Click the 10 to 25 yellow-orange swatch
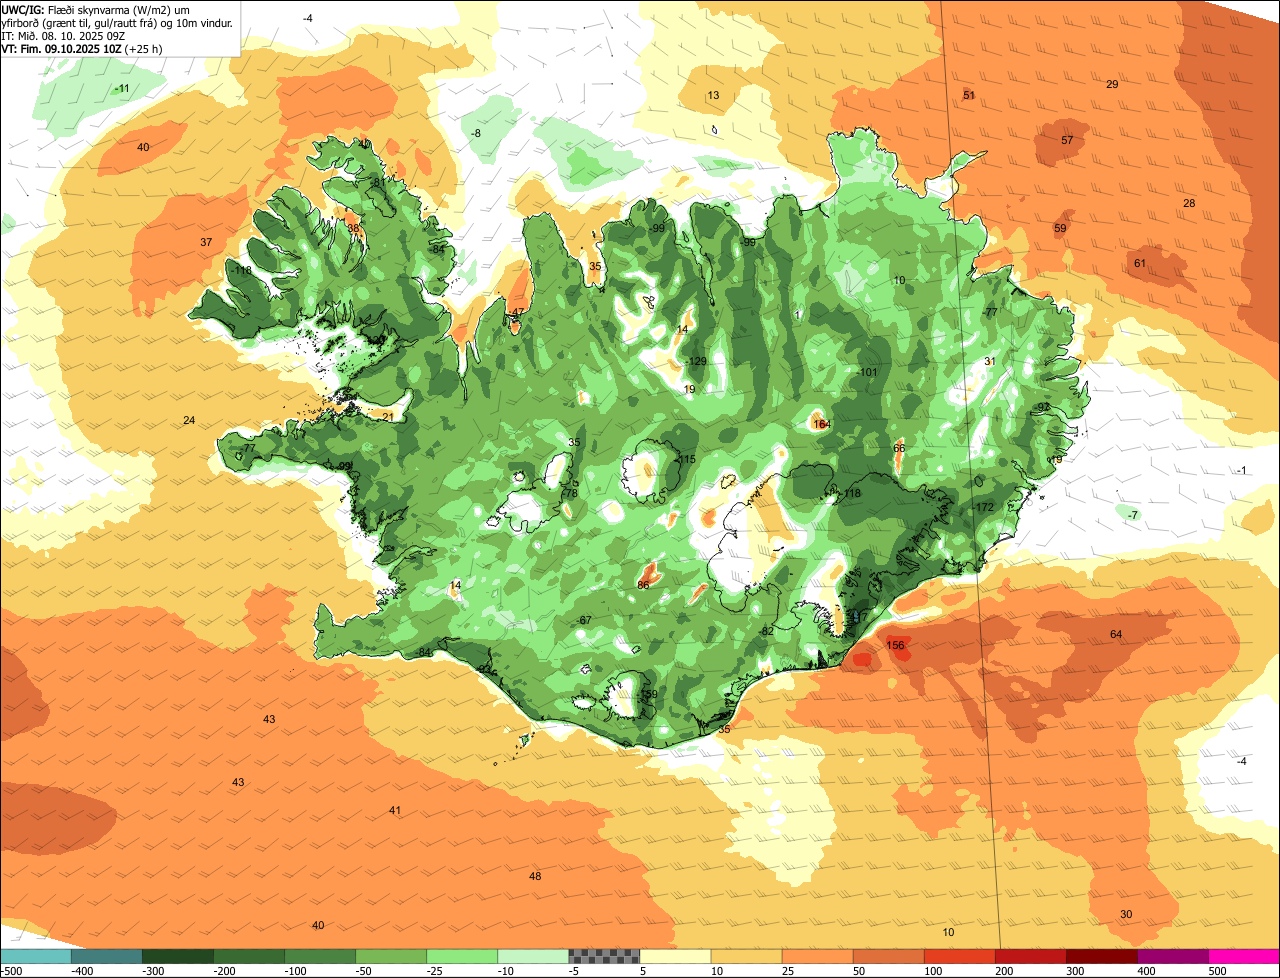 (746, 957)
